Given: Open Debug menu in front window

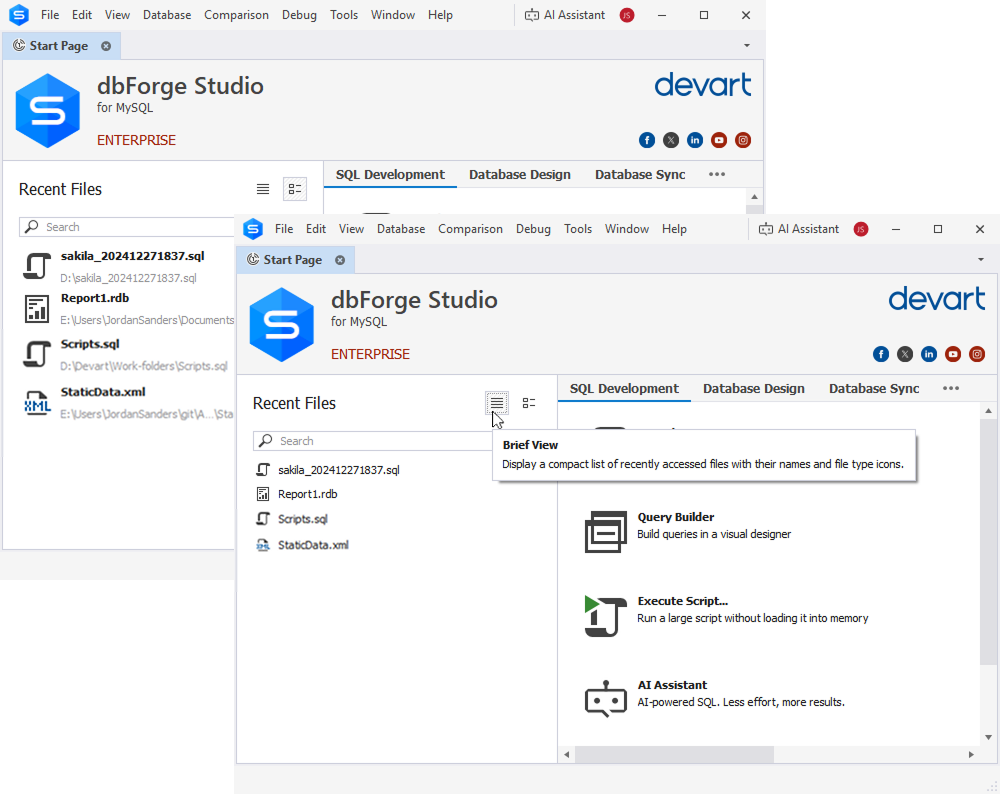Looking at the screenshot, I should (533, 229).
